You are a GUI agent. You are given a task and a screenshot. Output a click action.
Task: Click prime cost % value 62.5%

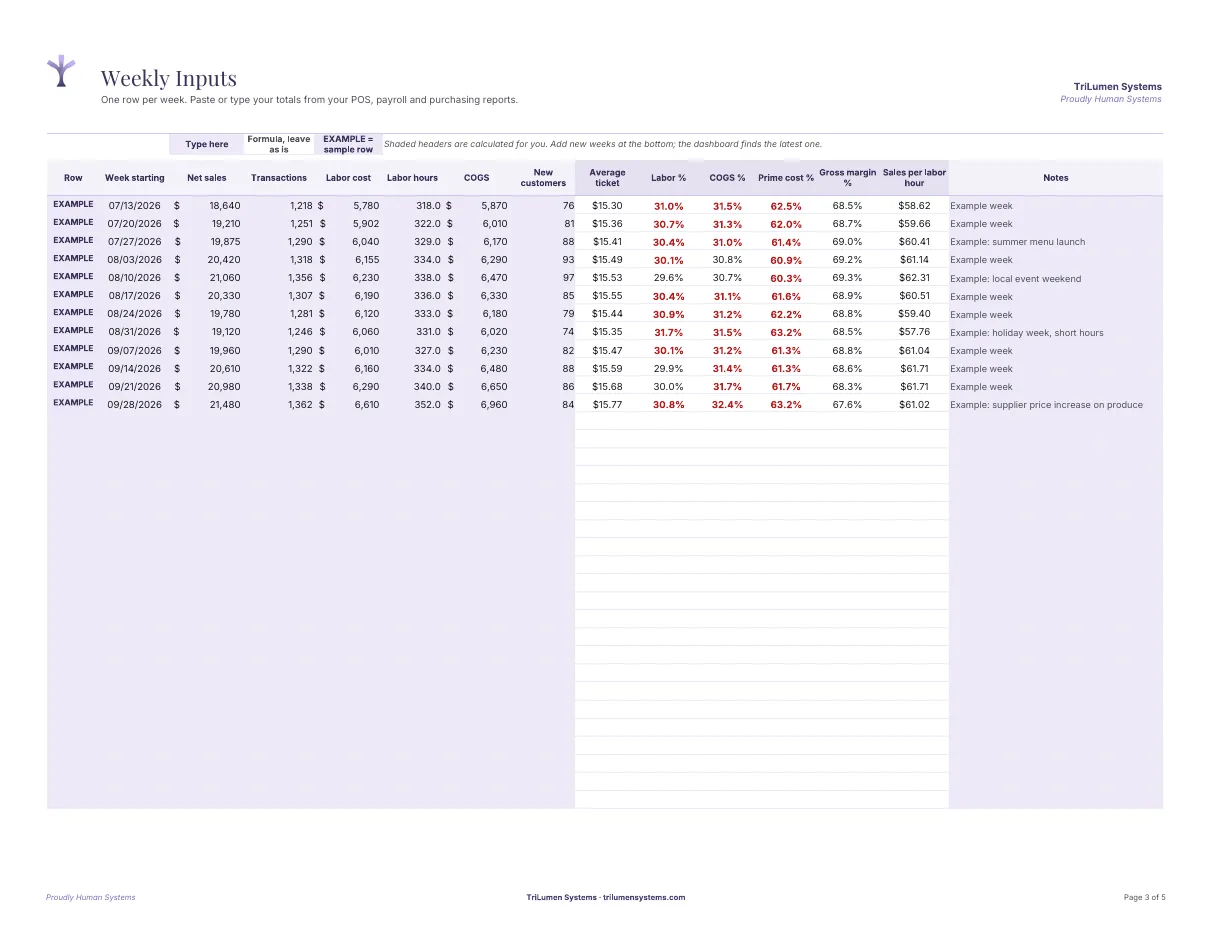tap(786, 207)
